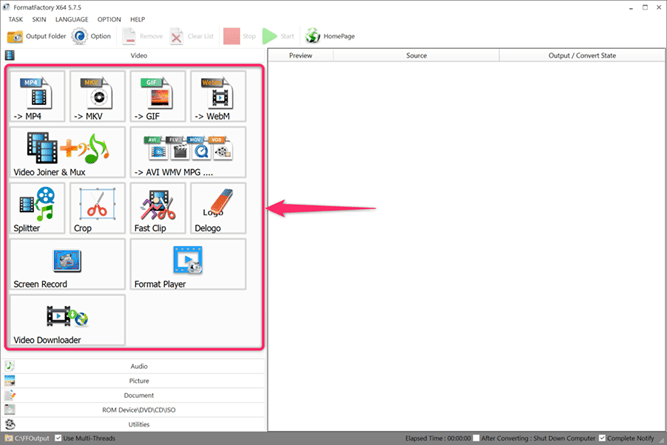Open the Delogo tool
Viewport: 667px width, 445px height.
pos(218,208)
